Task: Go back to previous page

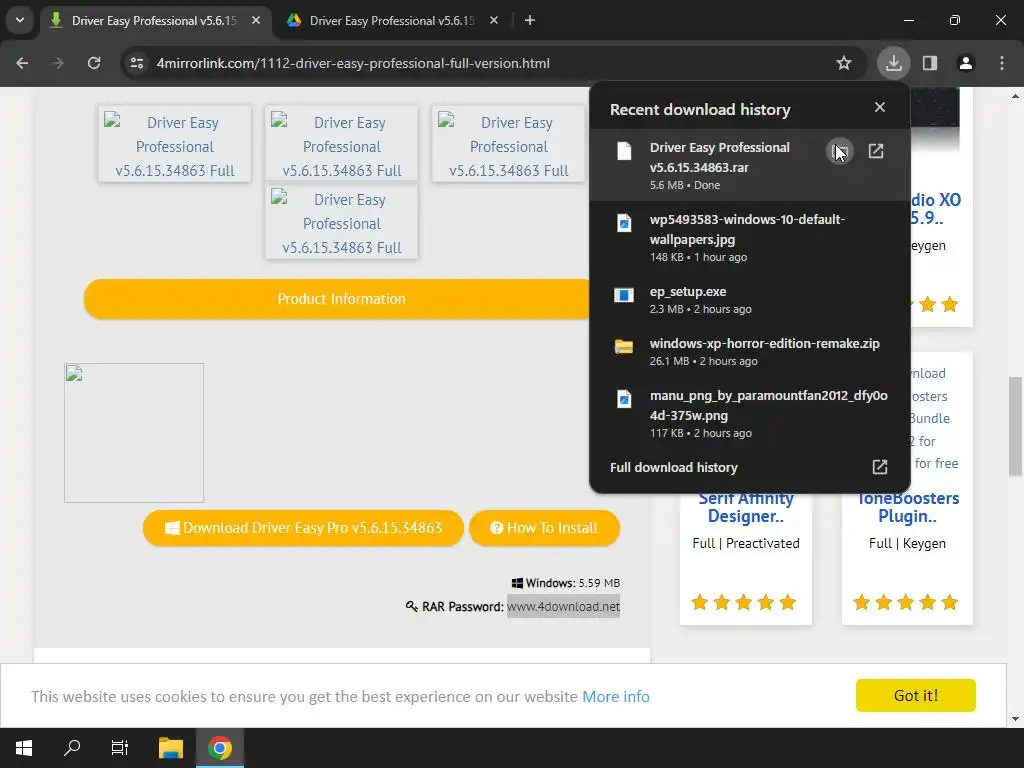Action: click(x=22, y=63)
